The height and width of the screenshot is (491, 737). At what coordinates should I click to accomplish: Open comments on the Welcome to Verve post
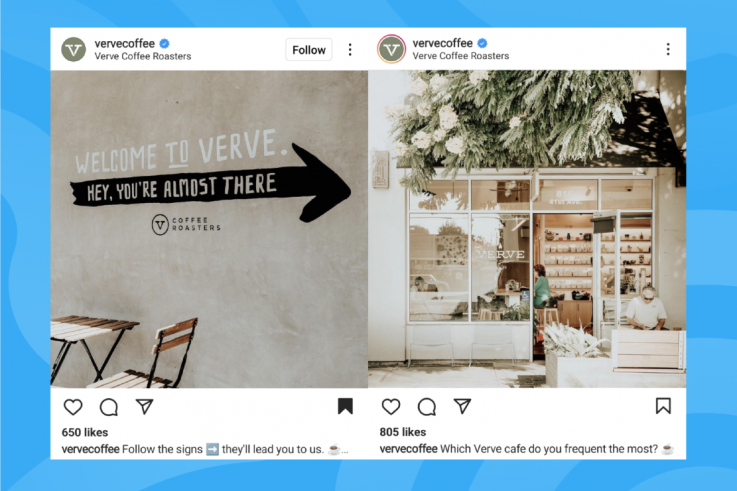coord(109,407)
